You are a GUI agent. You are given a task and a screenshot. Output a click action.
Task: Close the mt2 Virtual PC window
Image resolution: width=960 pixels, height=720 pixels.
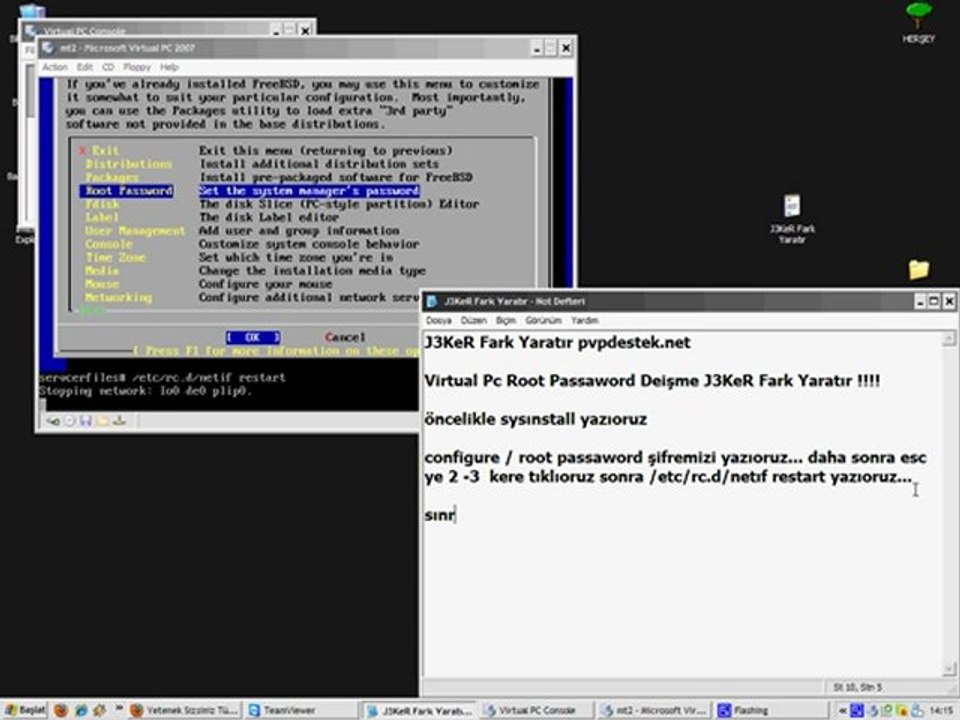(566, 48)
